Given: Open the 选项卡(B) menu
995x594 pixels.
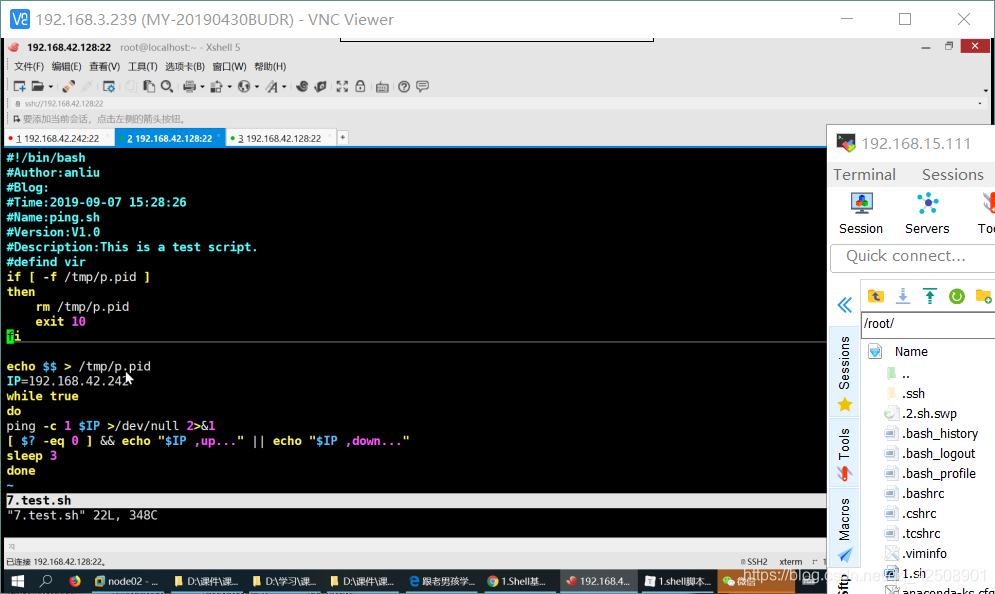Looking at the screenshot, I should [185, 67].
